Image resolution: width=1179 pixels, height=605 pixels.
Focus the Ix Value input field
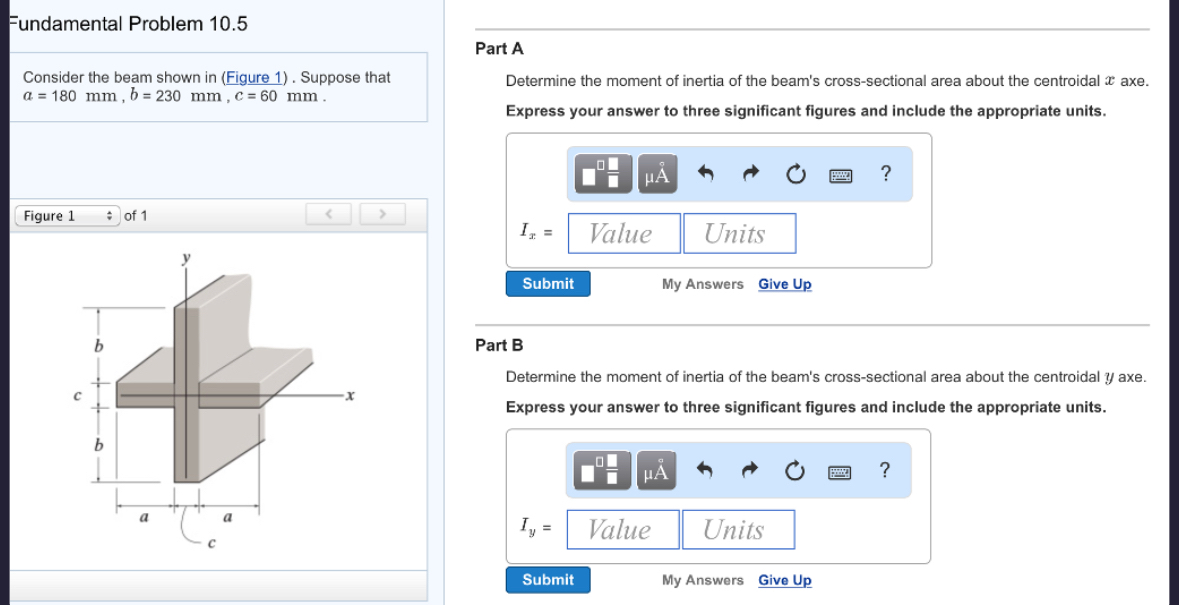tap(624, 234)
